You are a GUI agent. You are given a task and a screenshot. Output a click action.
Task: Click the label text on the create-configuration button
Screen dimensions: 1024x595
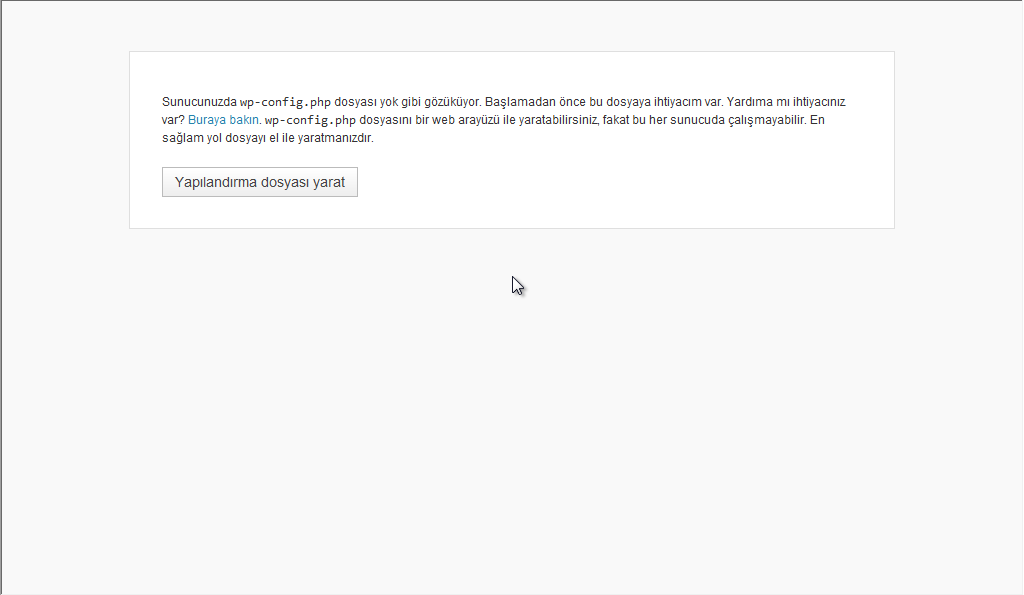tap(259, 181)
